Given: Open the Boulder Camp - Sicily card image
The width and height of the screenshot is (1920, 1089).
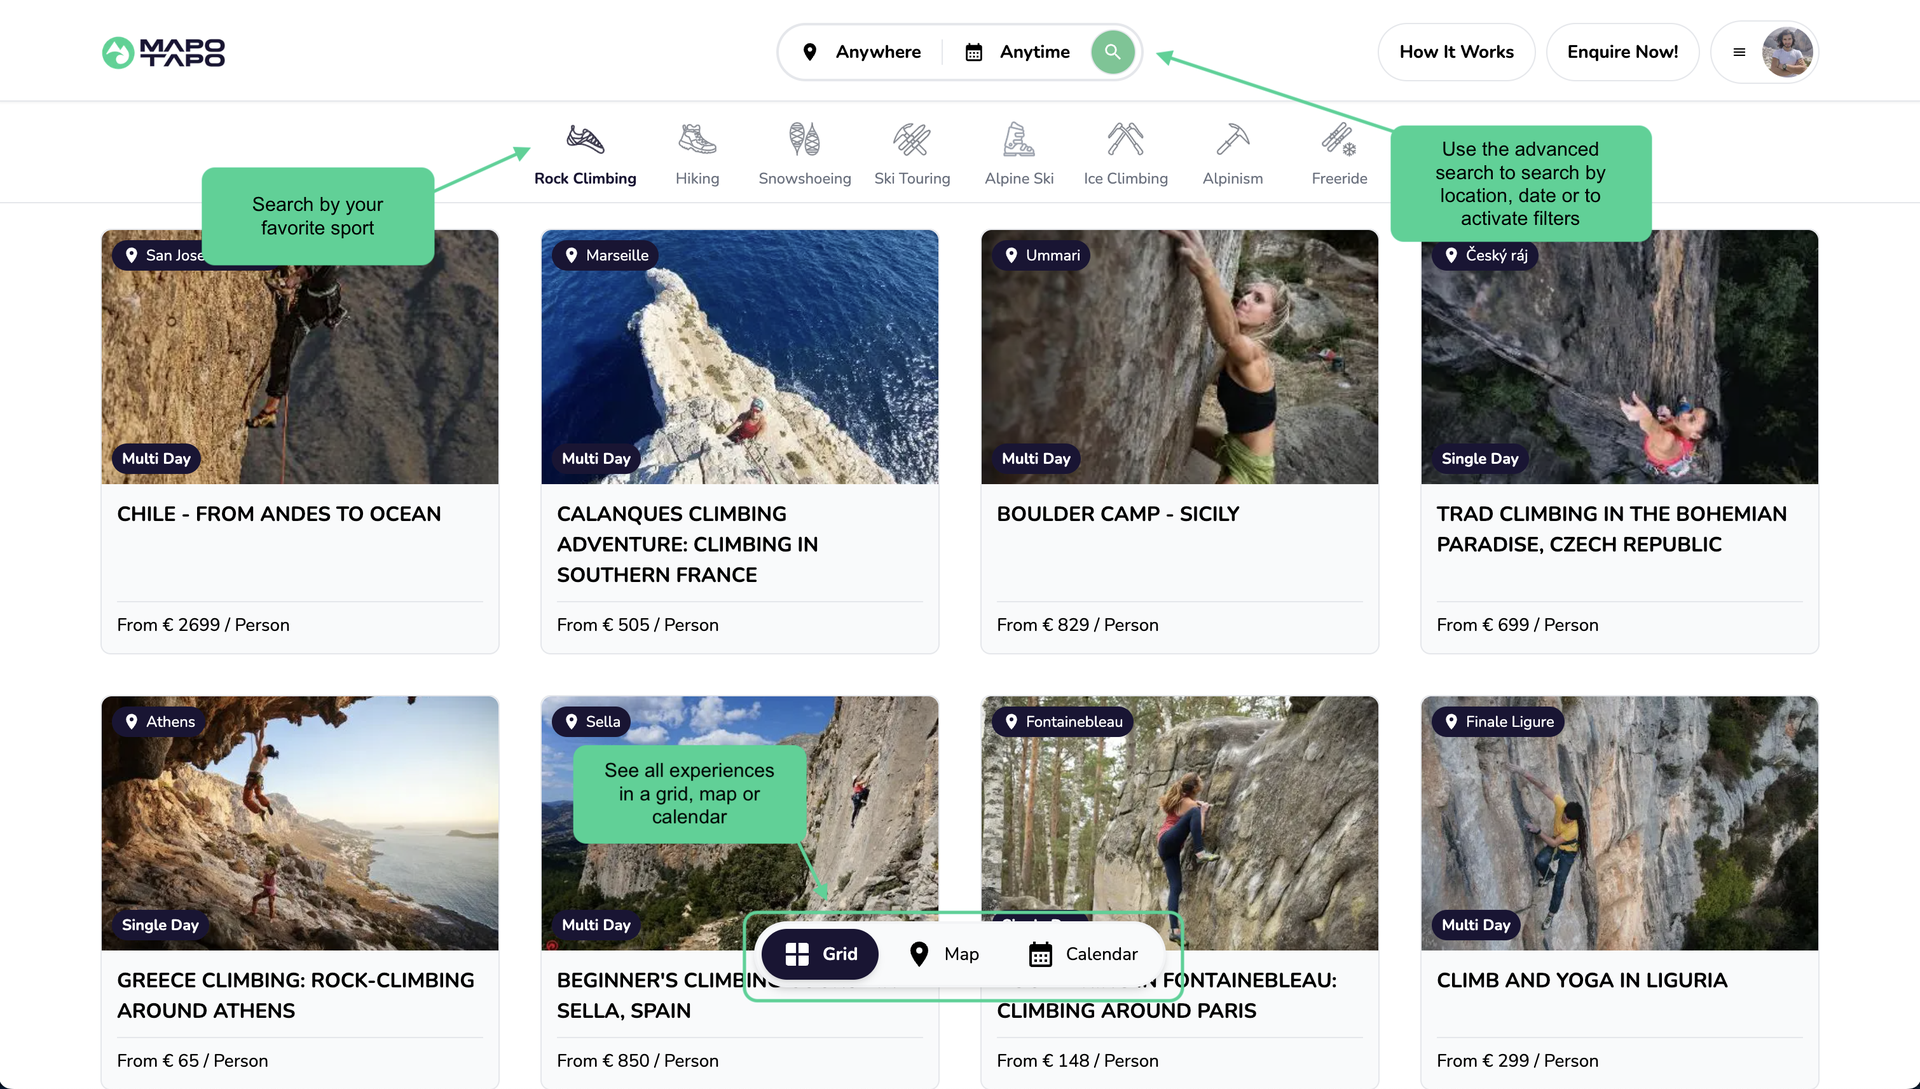Looking at the screenshot, I should click(1179, 357).
